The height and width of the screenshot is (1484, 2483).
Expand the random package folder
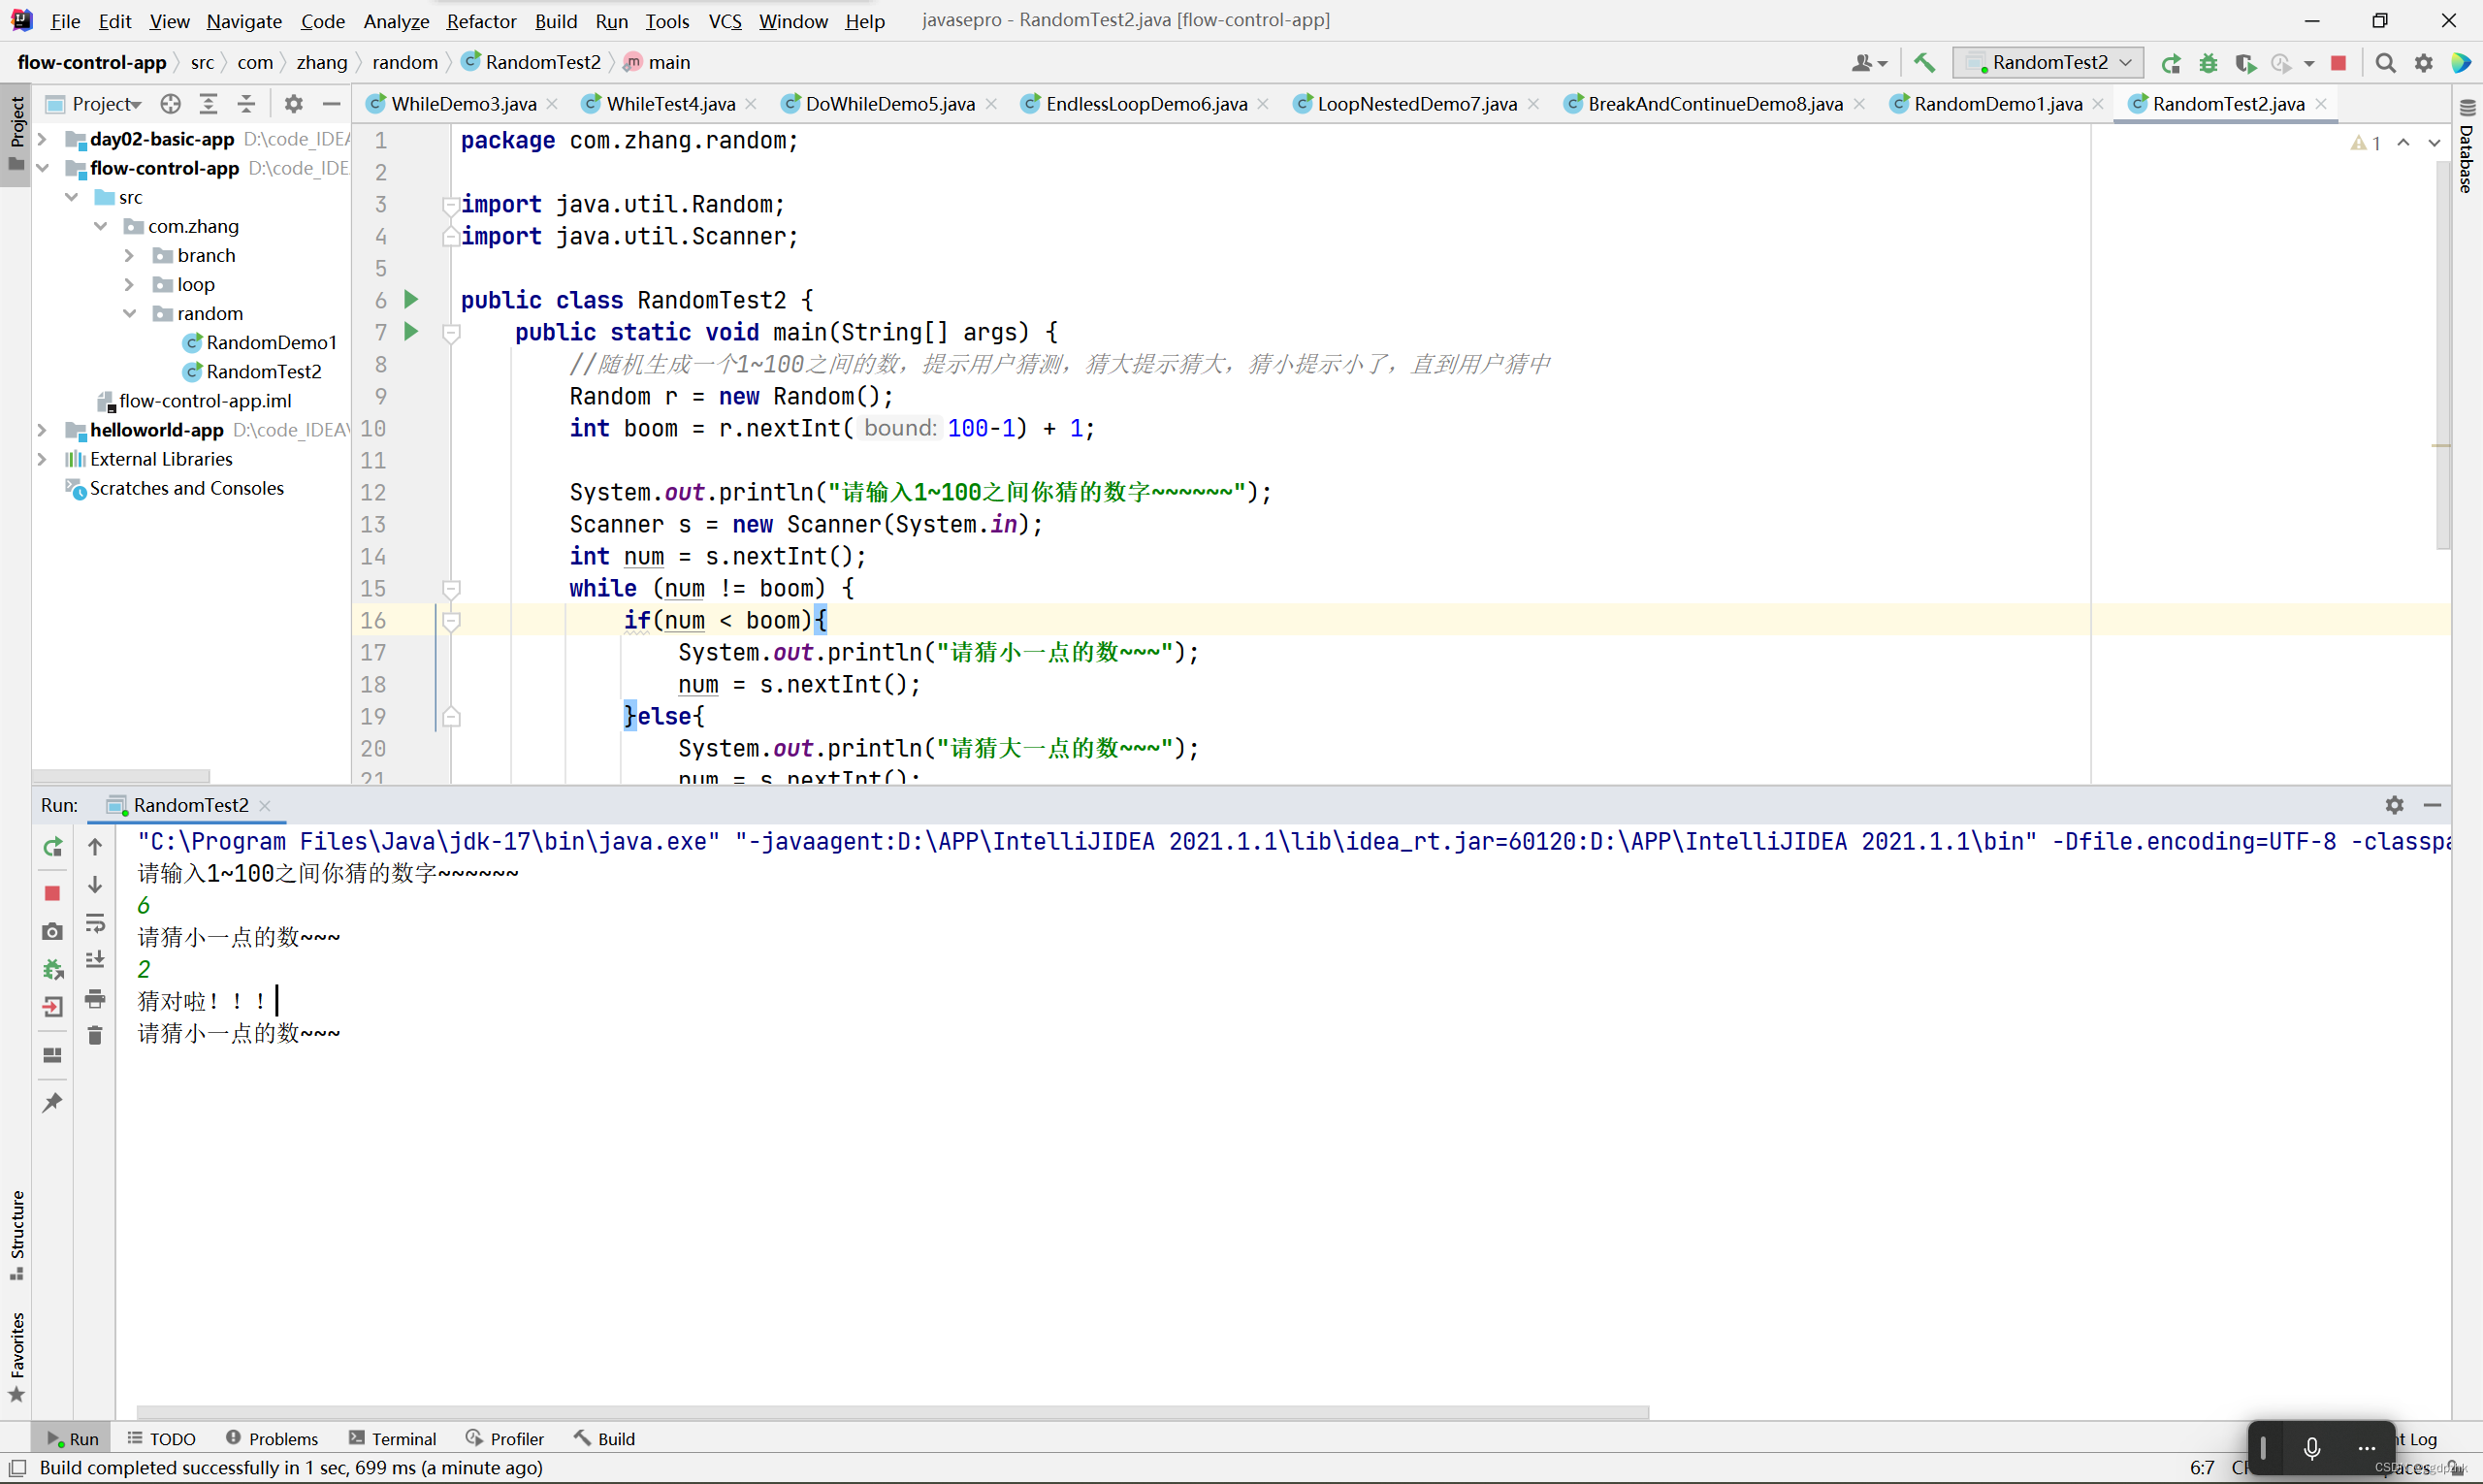point(131,312)
